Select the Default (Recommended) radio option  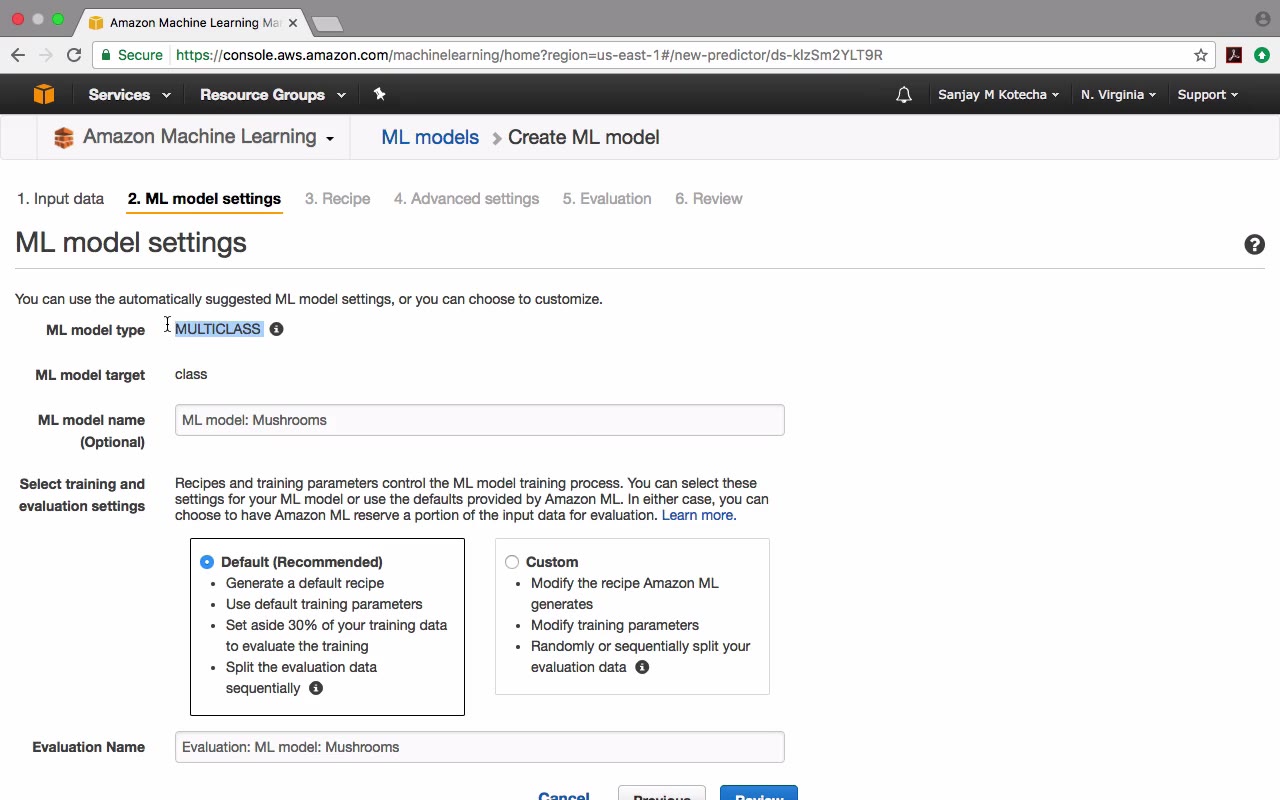click(207, 562)
